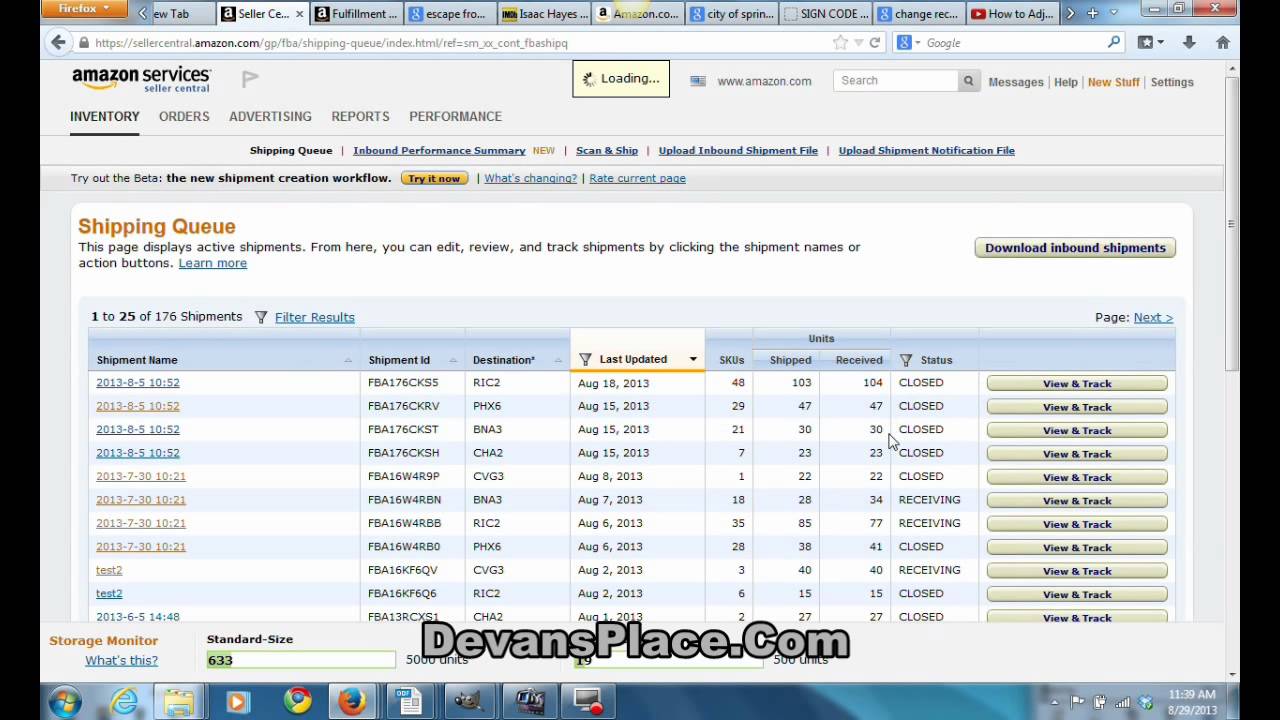The image size is (1280, 720).
Task: Click the taskbar clock showing 11:39 AM
Action: coord(1192,702)
